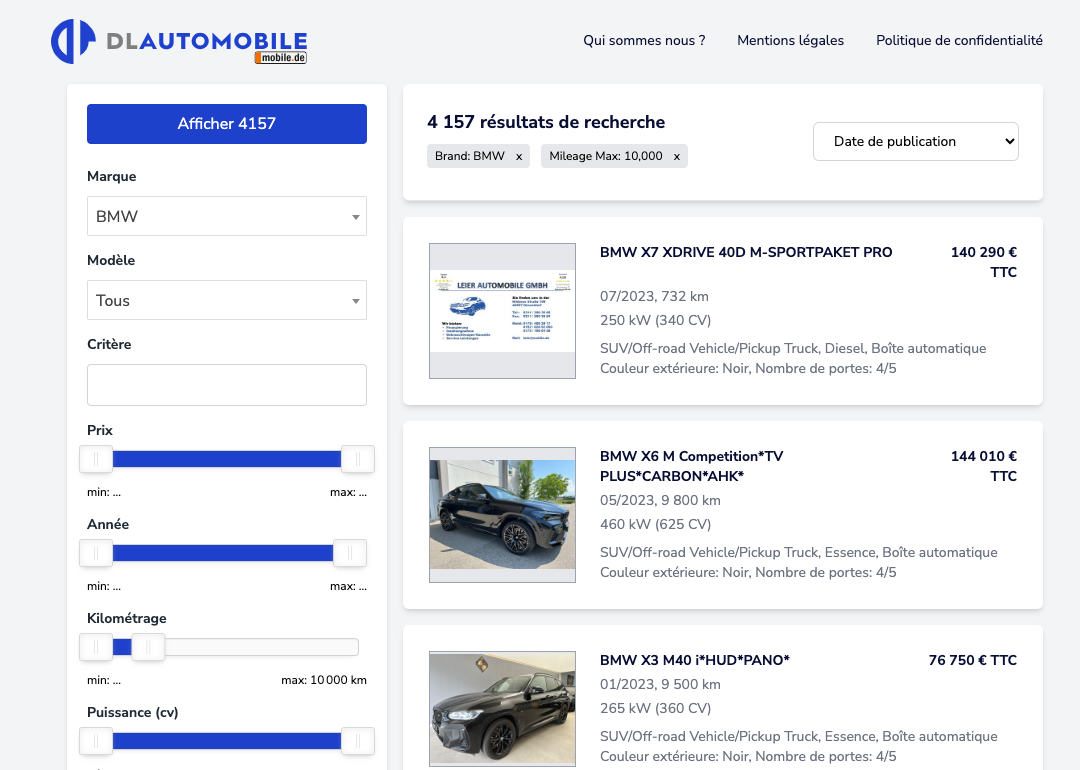Click the BMW X3 M40 listing thumbnail
This screenshot has height=770, width=1080.
point(502,709)
